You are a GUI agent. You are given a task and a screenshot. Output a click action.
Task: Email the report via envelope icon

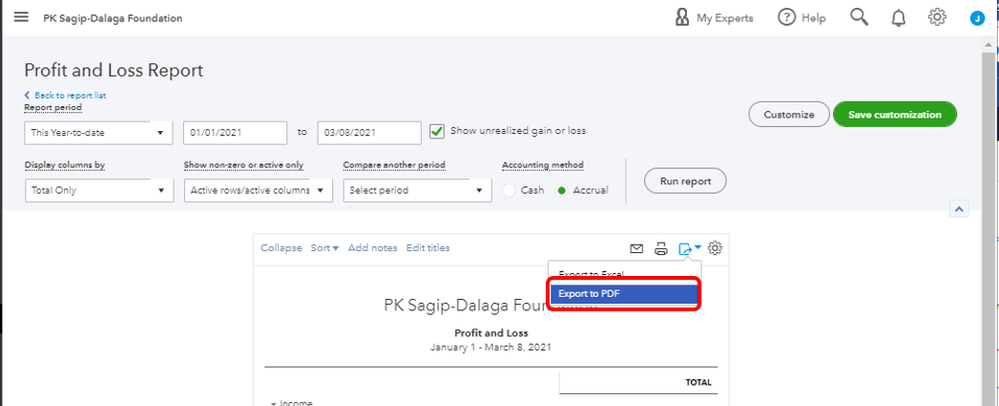tap(636, 249)
